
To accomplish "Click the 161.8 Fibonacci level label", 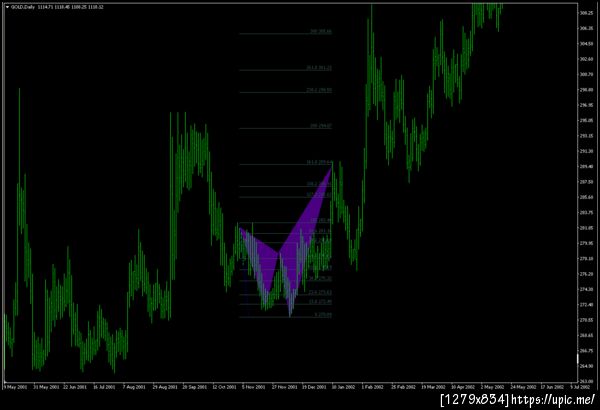I will [319, 162].
